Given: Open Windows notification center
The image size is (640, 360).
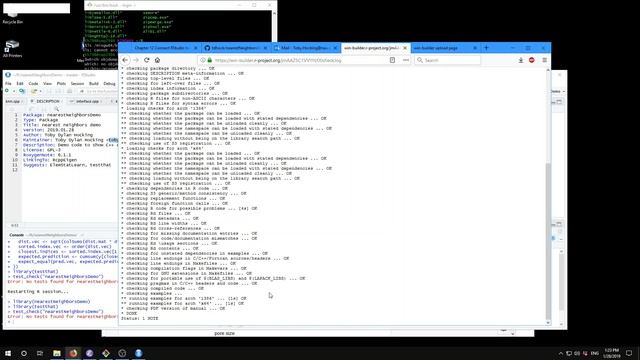Looking at the screenshot, I should [x=629, y=353].
